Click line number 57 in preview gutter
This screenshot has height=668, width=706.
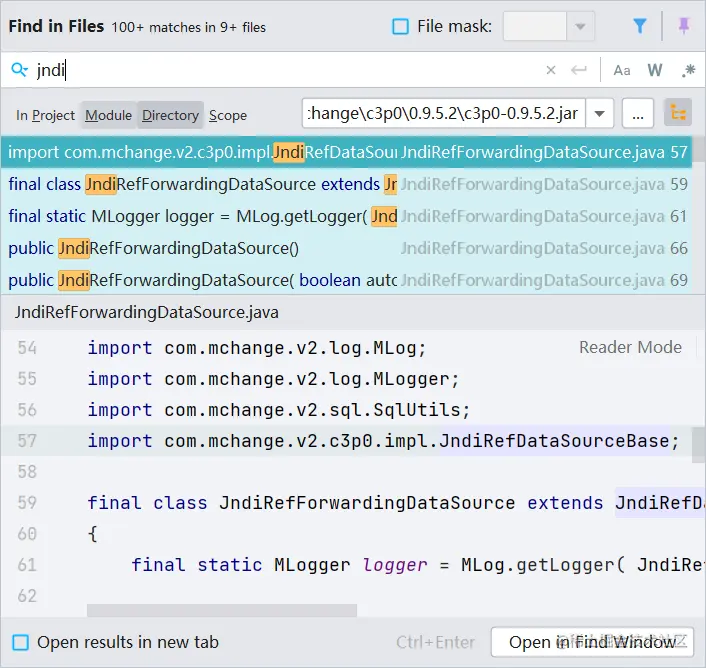pos(27,441)
